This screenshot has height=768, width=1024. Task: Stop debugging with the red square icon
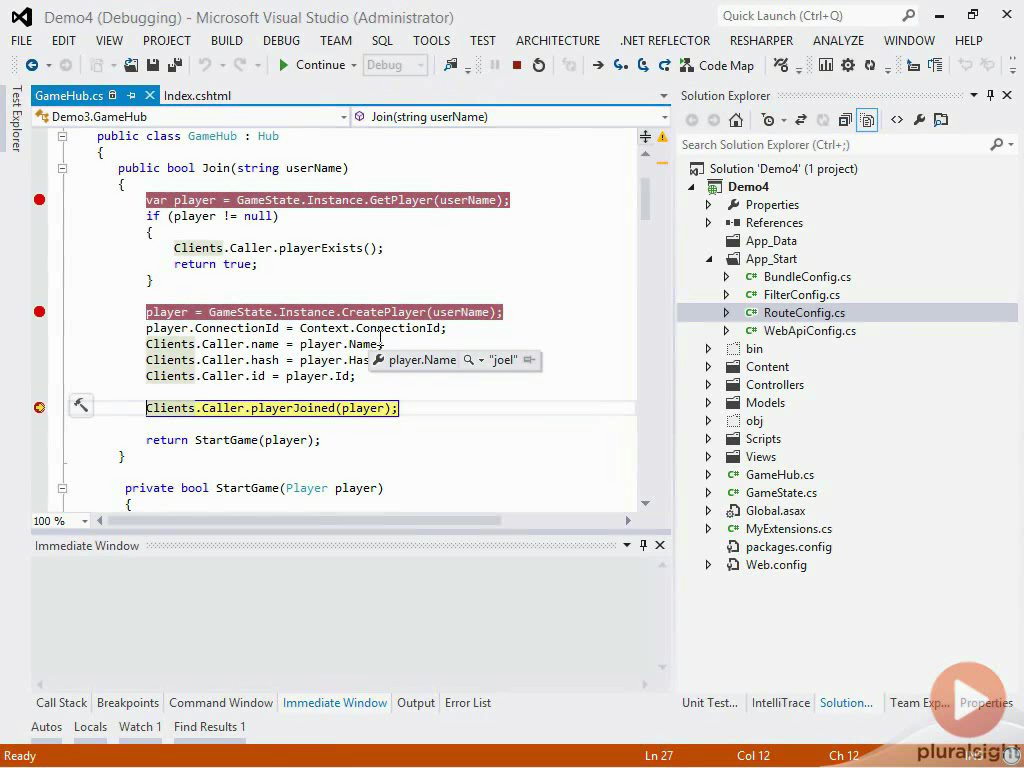517,65
